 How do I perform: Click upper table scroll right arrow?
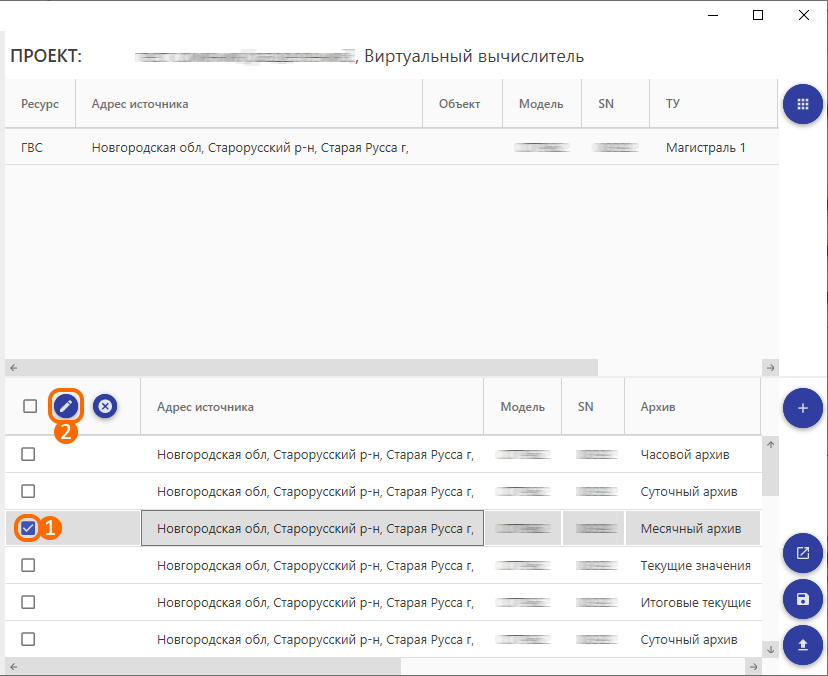click(770, 368)
